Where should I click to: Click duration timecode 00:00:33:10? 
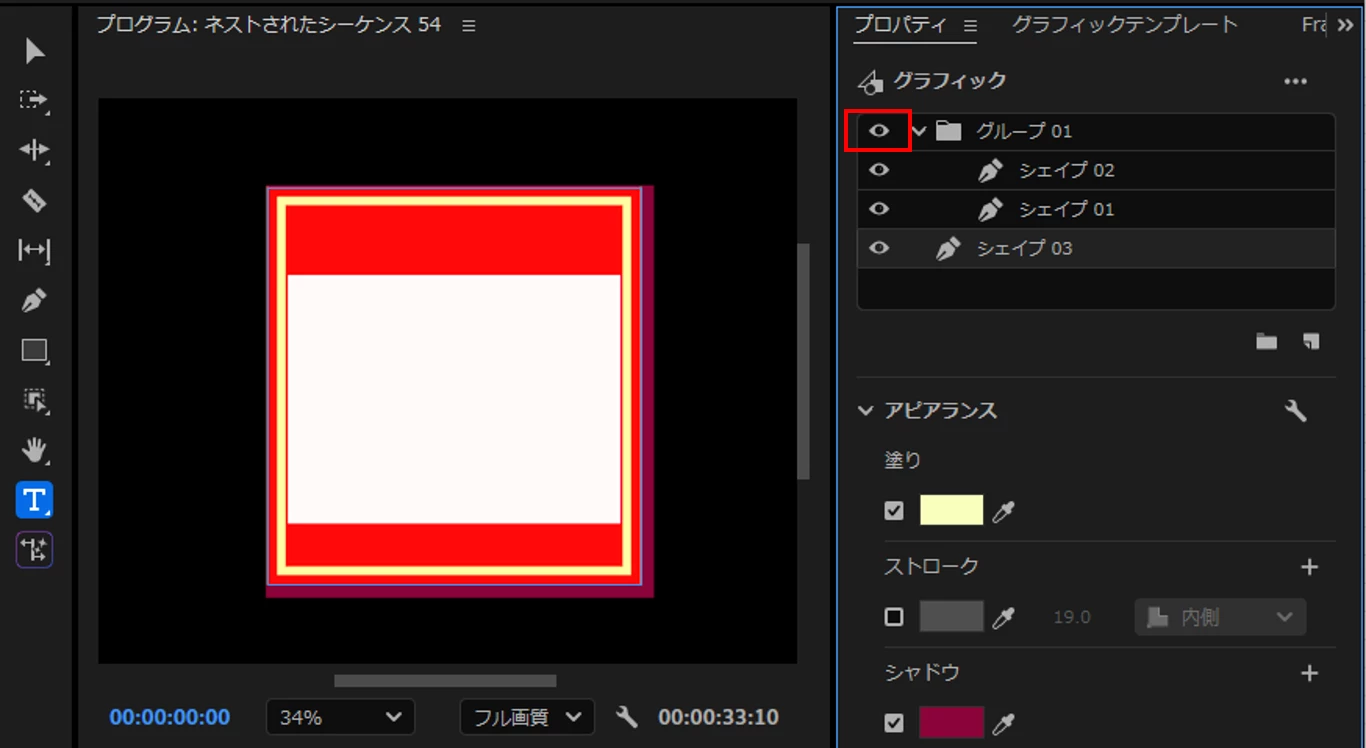click(718, 717)
